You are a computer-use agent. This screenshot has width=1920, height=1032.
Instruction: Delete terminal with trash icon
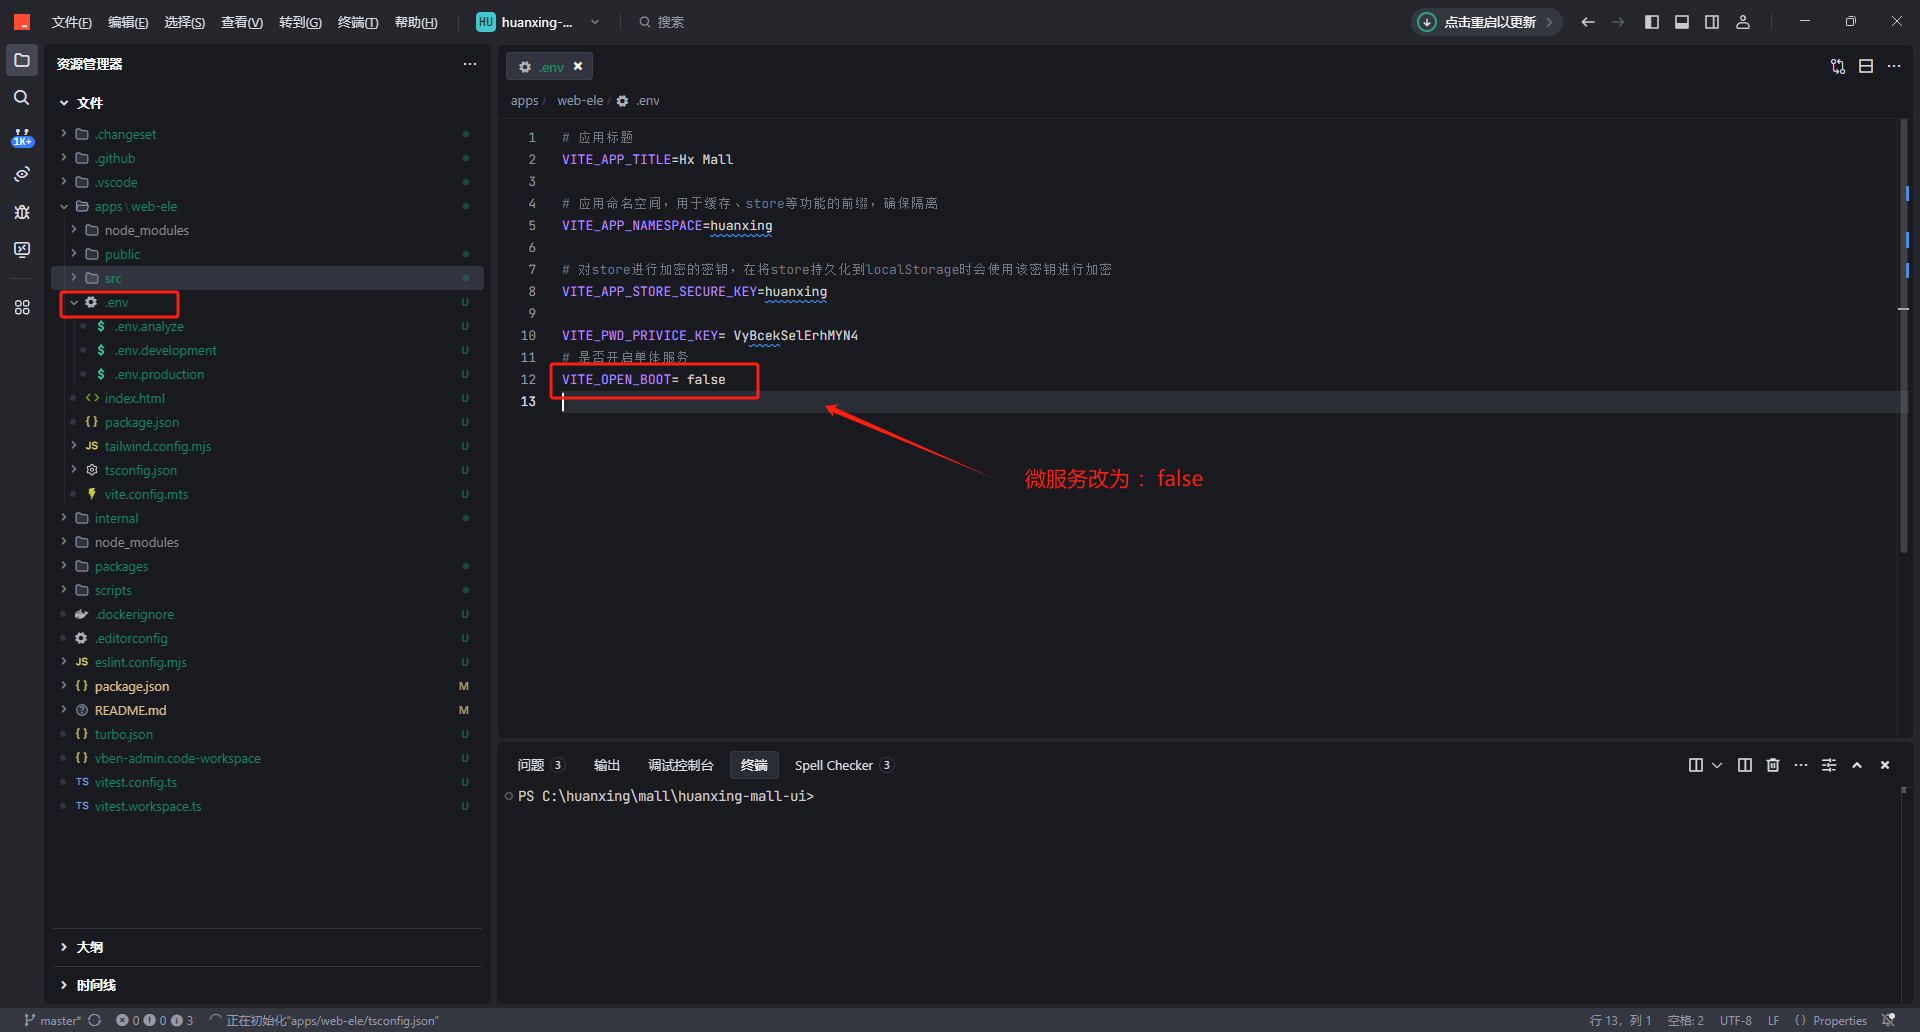(1772, 765)
